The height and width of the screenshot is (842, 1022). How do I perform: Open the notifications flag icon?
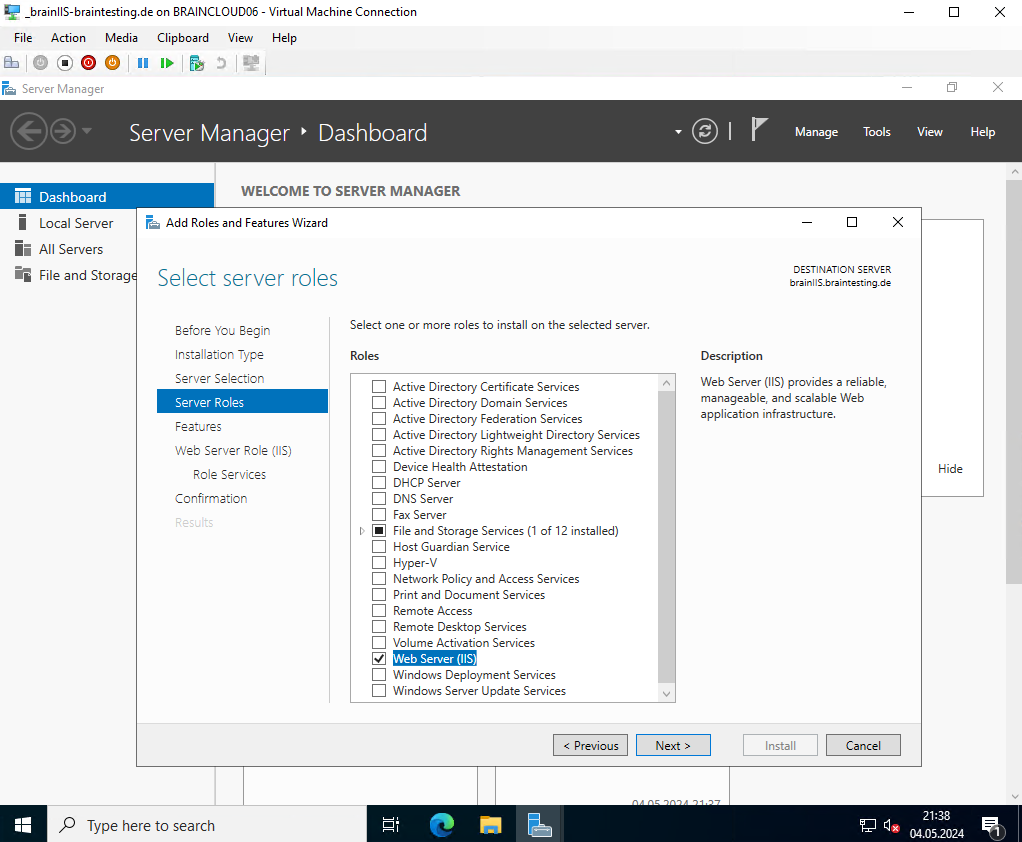point(759,130)
